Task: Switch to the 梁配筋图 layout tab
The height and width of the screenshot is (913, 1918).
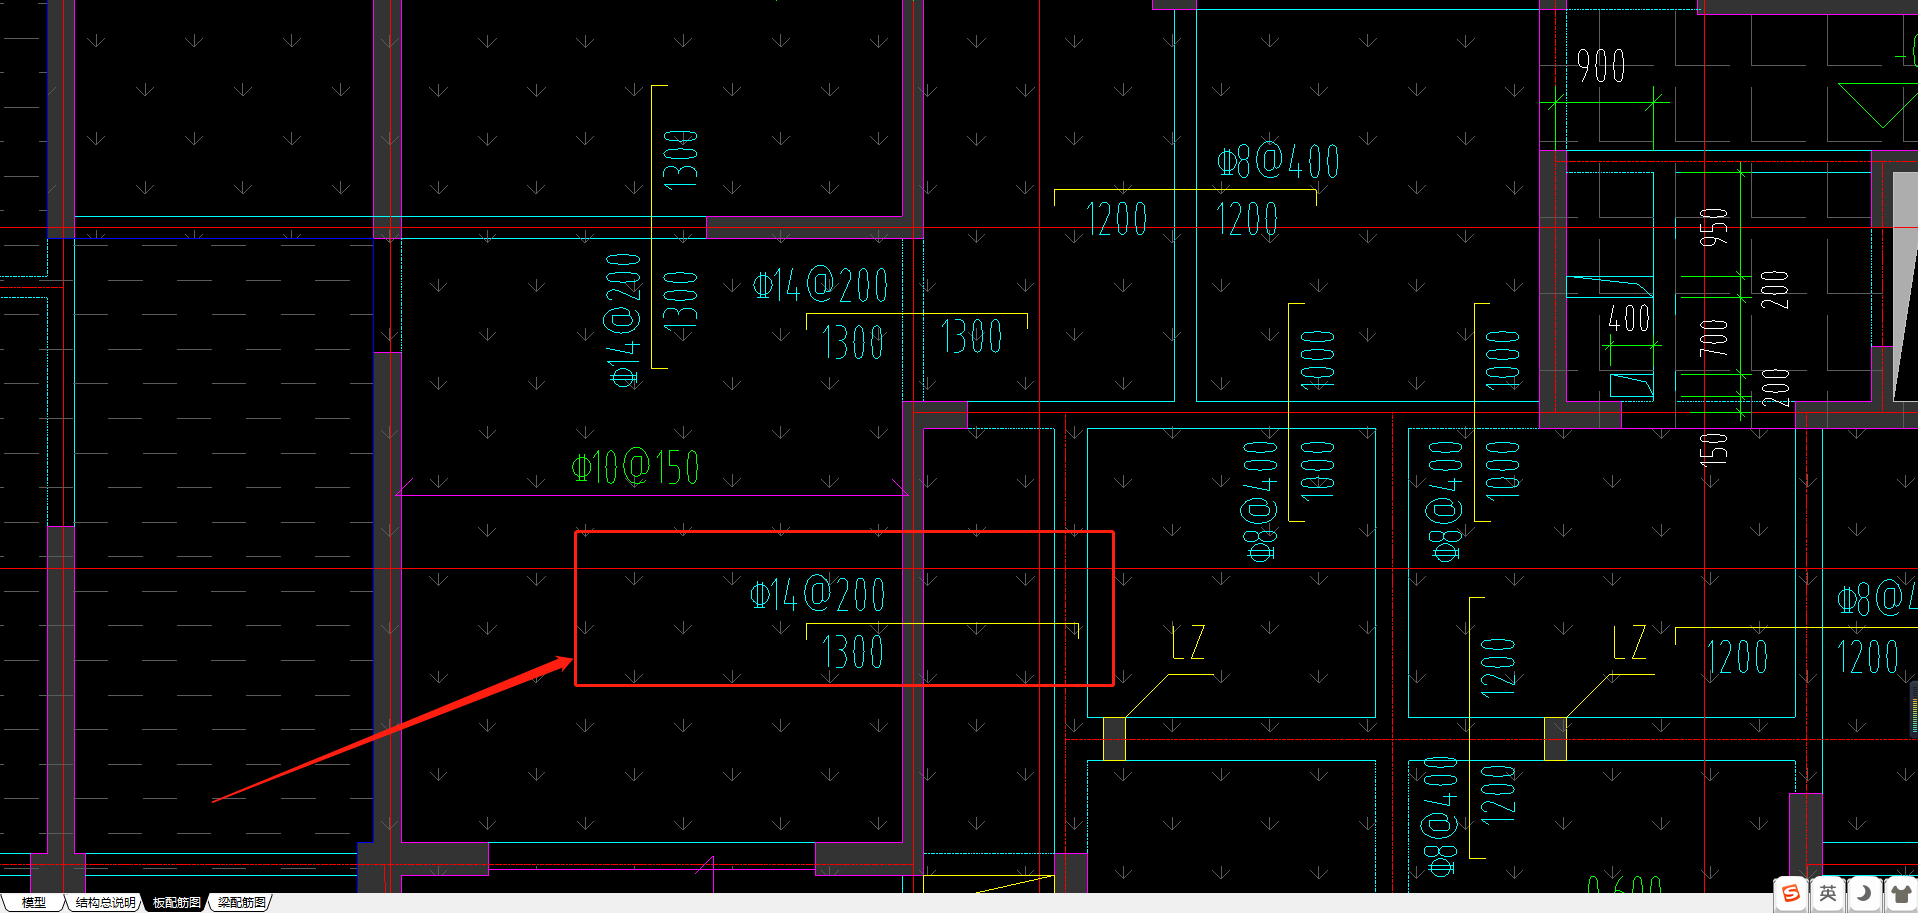Action: [x=242, y=902]
